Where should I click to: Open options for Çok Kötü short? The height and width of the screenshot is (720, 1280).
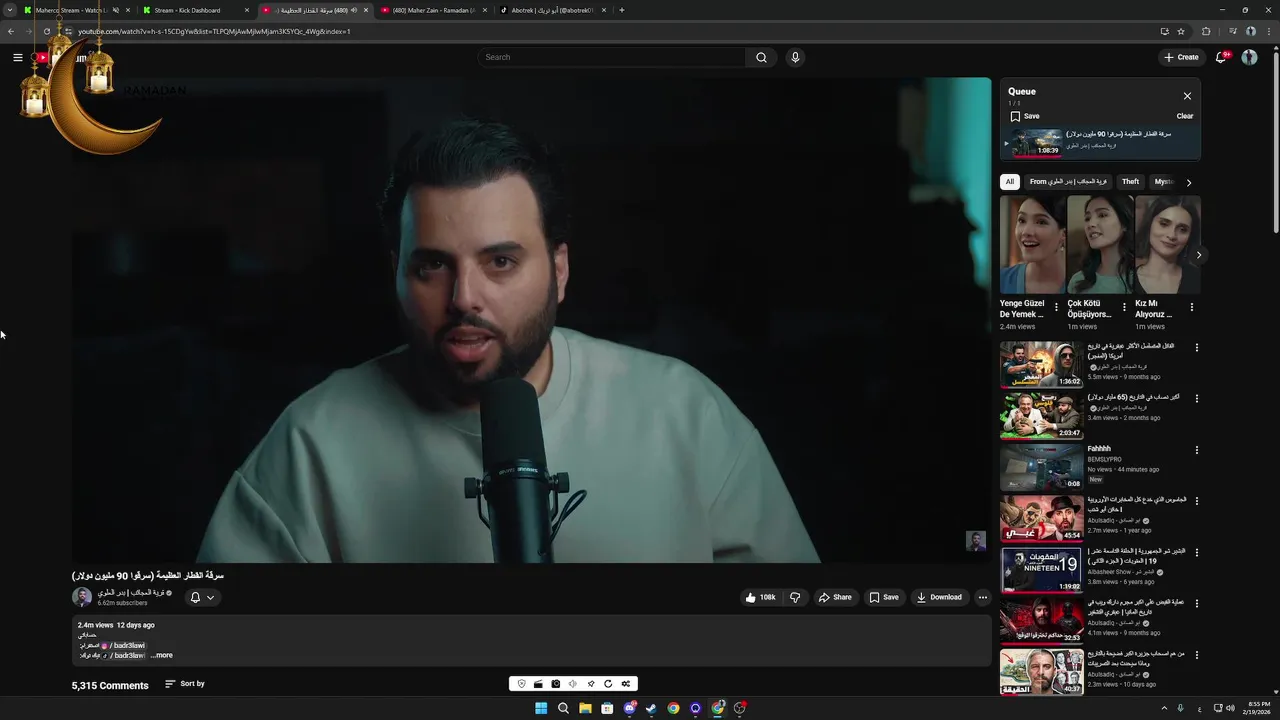(x=1124, y=307)
